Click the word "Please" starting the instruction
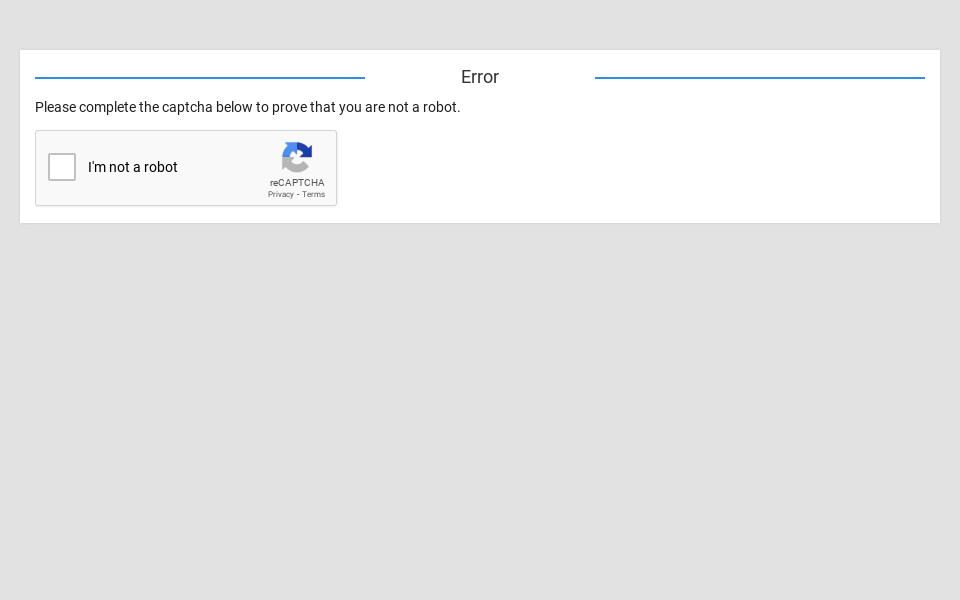Image resolution: width=960 pixels, height=600 pixels. [56, 107]
